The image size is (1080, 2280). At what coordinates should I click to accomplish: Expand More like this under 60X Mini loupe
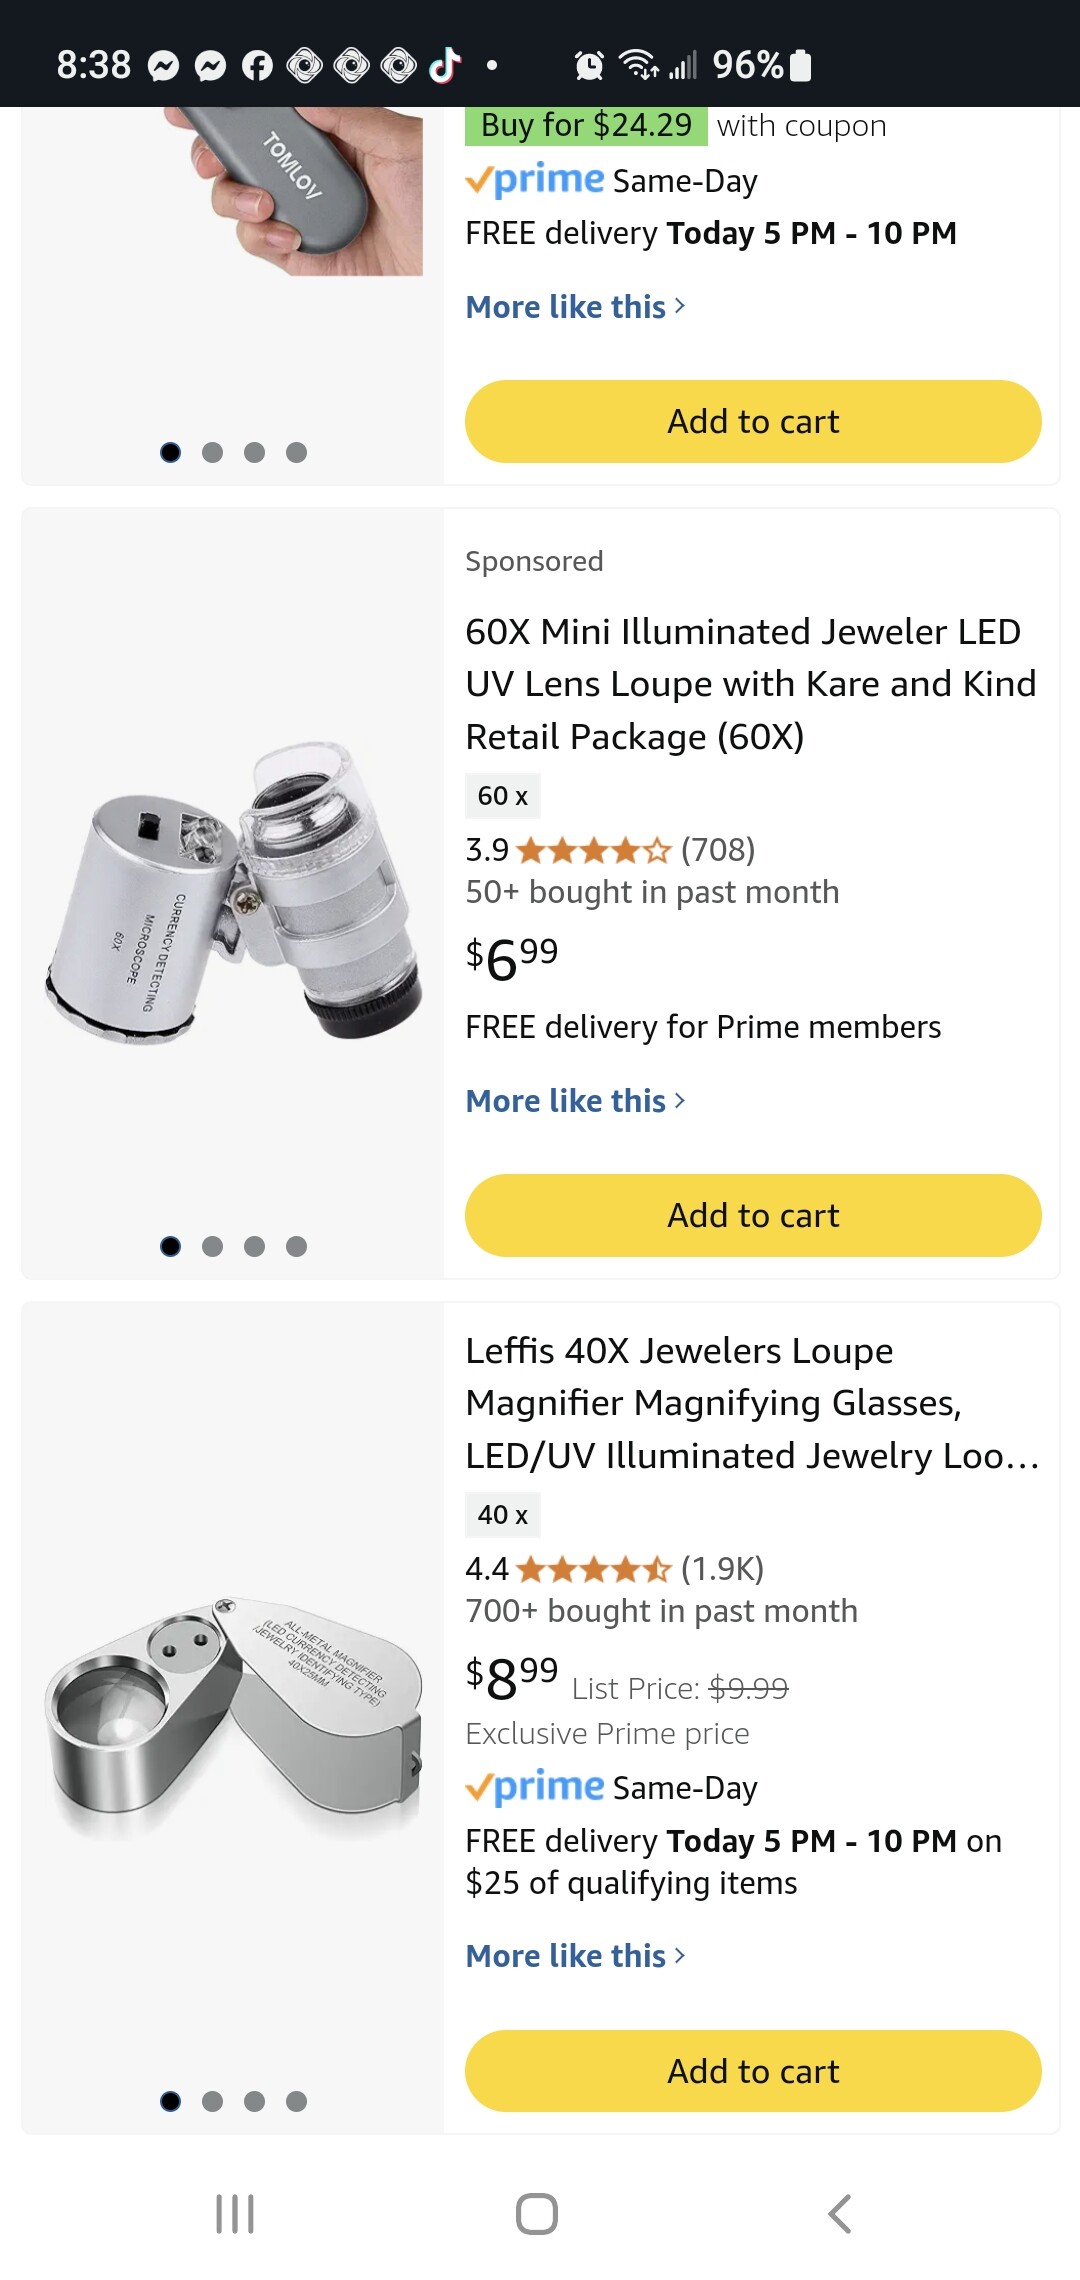coord(576,1101)
